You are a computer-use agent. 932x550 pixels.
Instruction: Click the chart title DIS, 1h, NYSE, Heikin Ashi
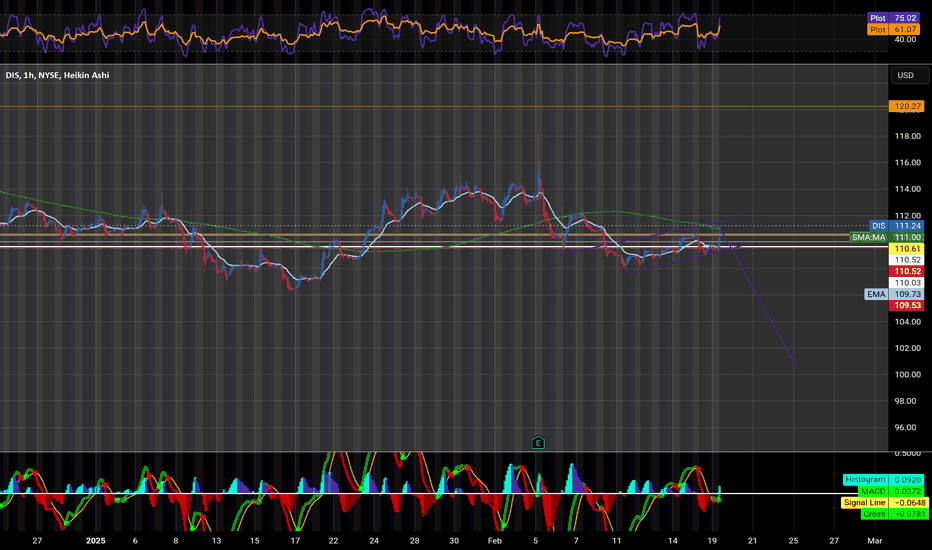click(57, 75)
